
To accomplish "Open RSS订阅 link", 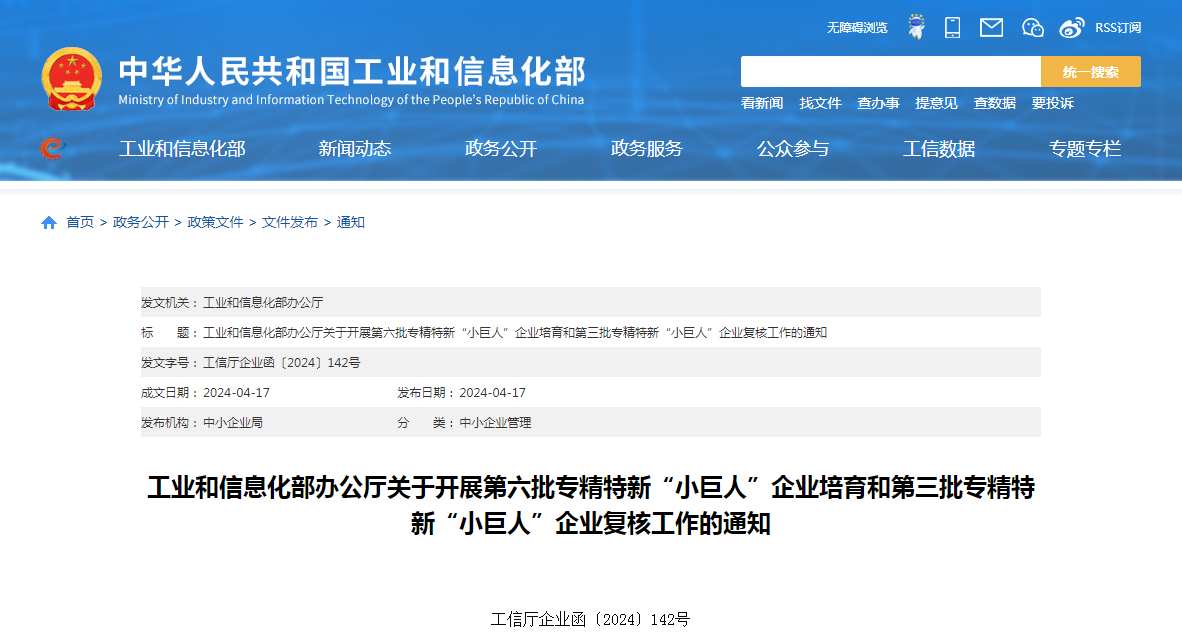I will point(1118,28).
